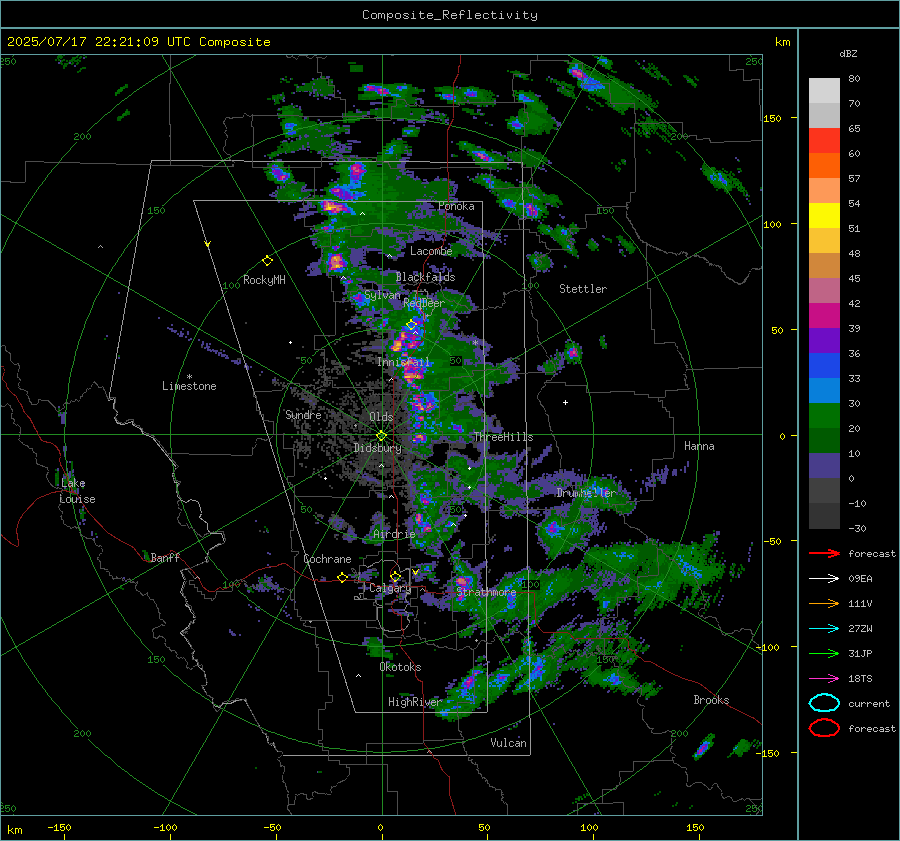Click the Lake Louise label
Screen dimensions: 900x841
click(77, 491)
